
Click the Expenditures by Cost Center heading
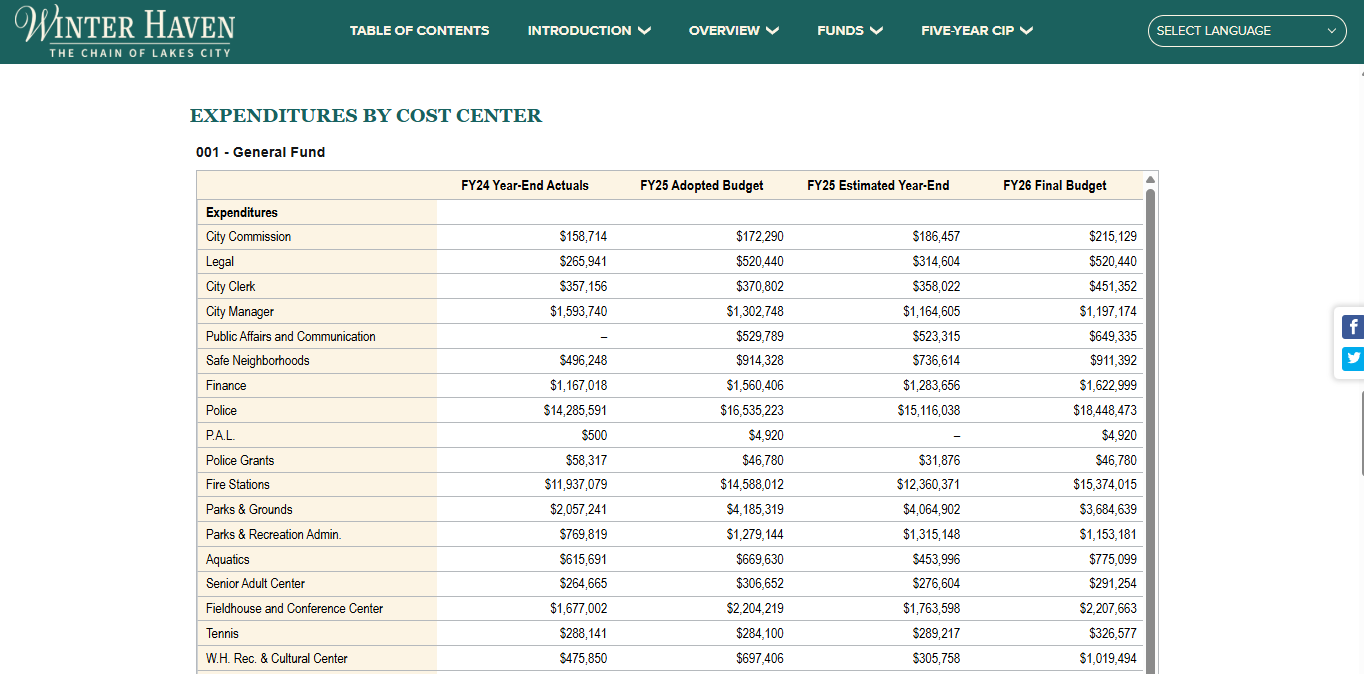pyautogui.click(x=366, y=116)
